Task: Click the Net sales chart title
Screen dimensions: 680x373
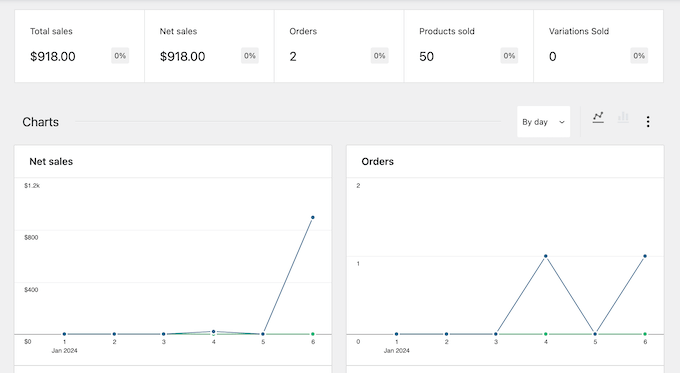Action: 51,161
